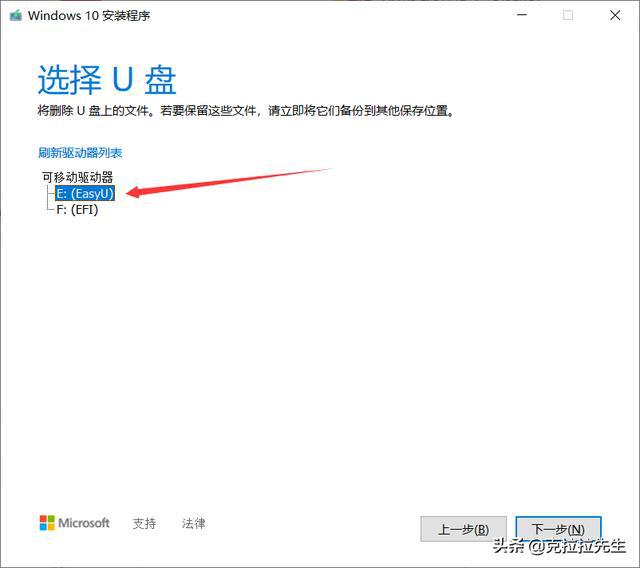Open the 法律 link

coord(193,523)
